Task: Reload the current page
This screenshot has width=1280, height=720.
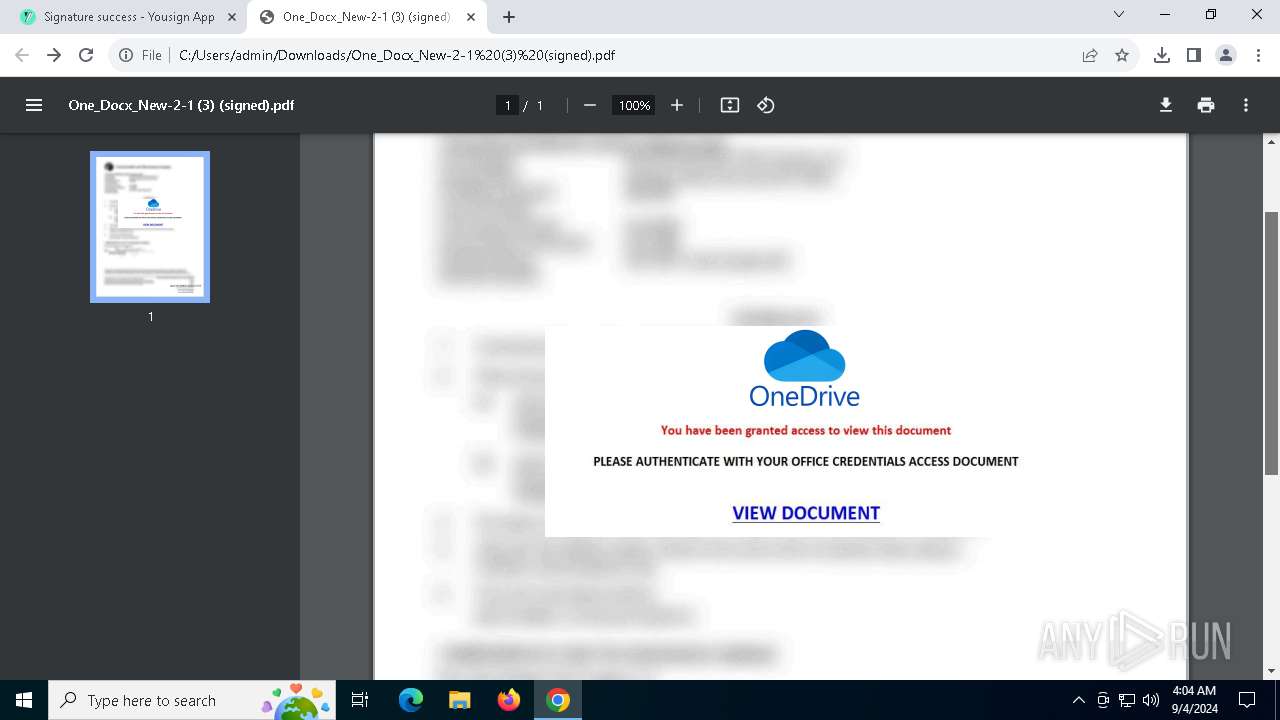Action: tap(86, 55)
